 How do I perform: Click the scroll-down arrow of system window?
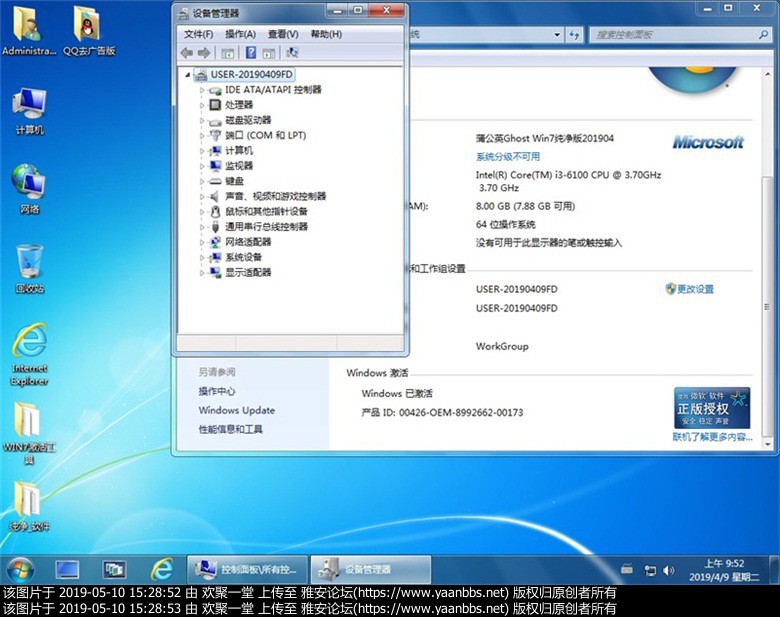pyautogui.click(x=768, y=443)
